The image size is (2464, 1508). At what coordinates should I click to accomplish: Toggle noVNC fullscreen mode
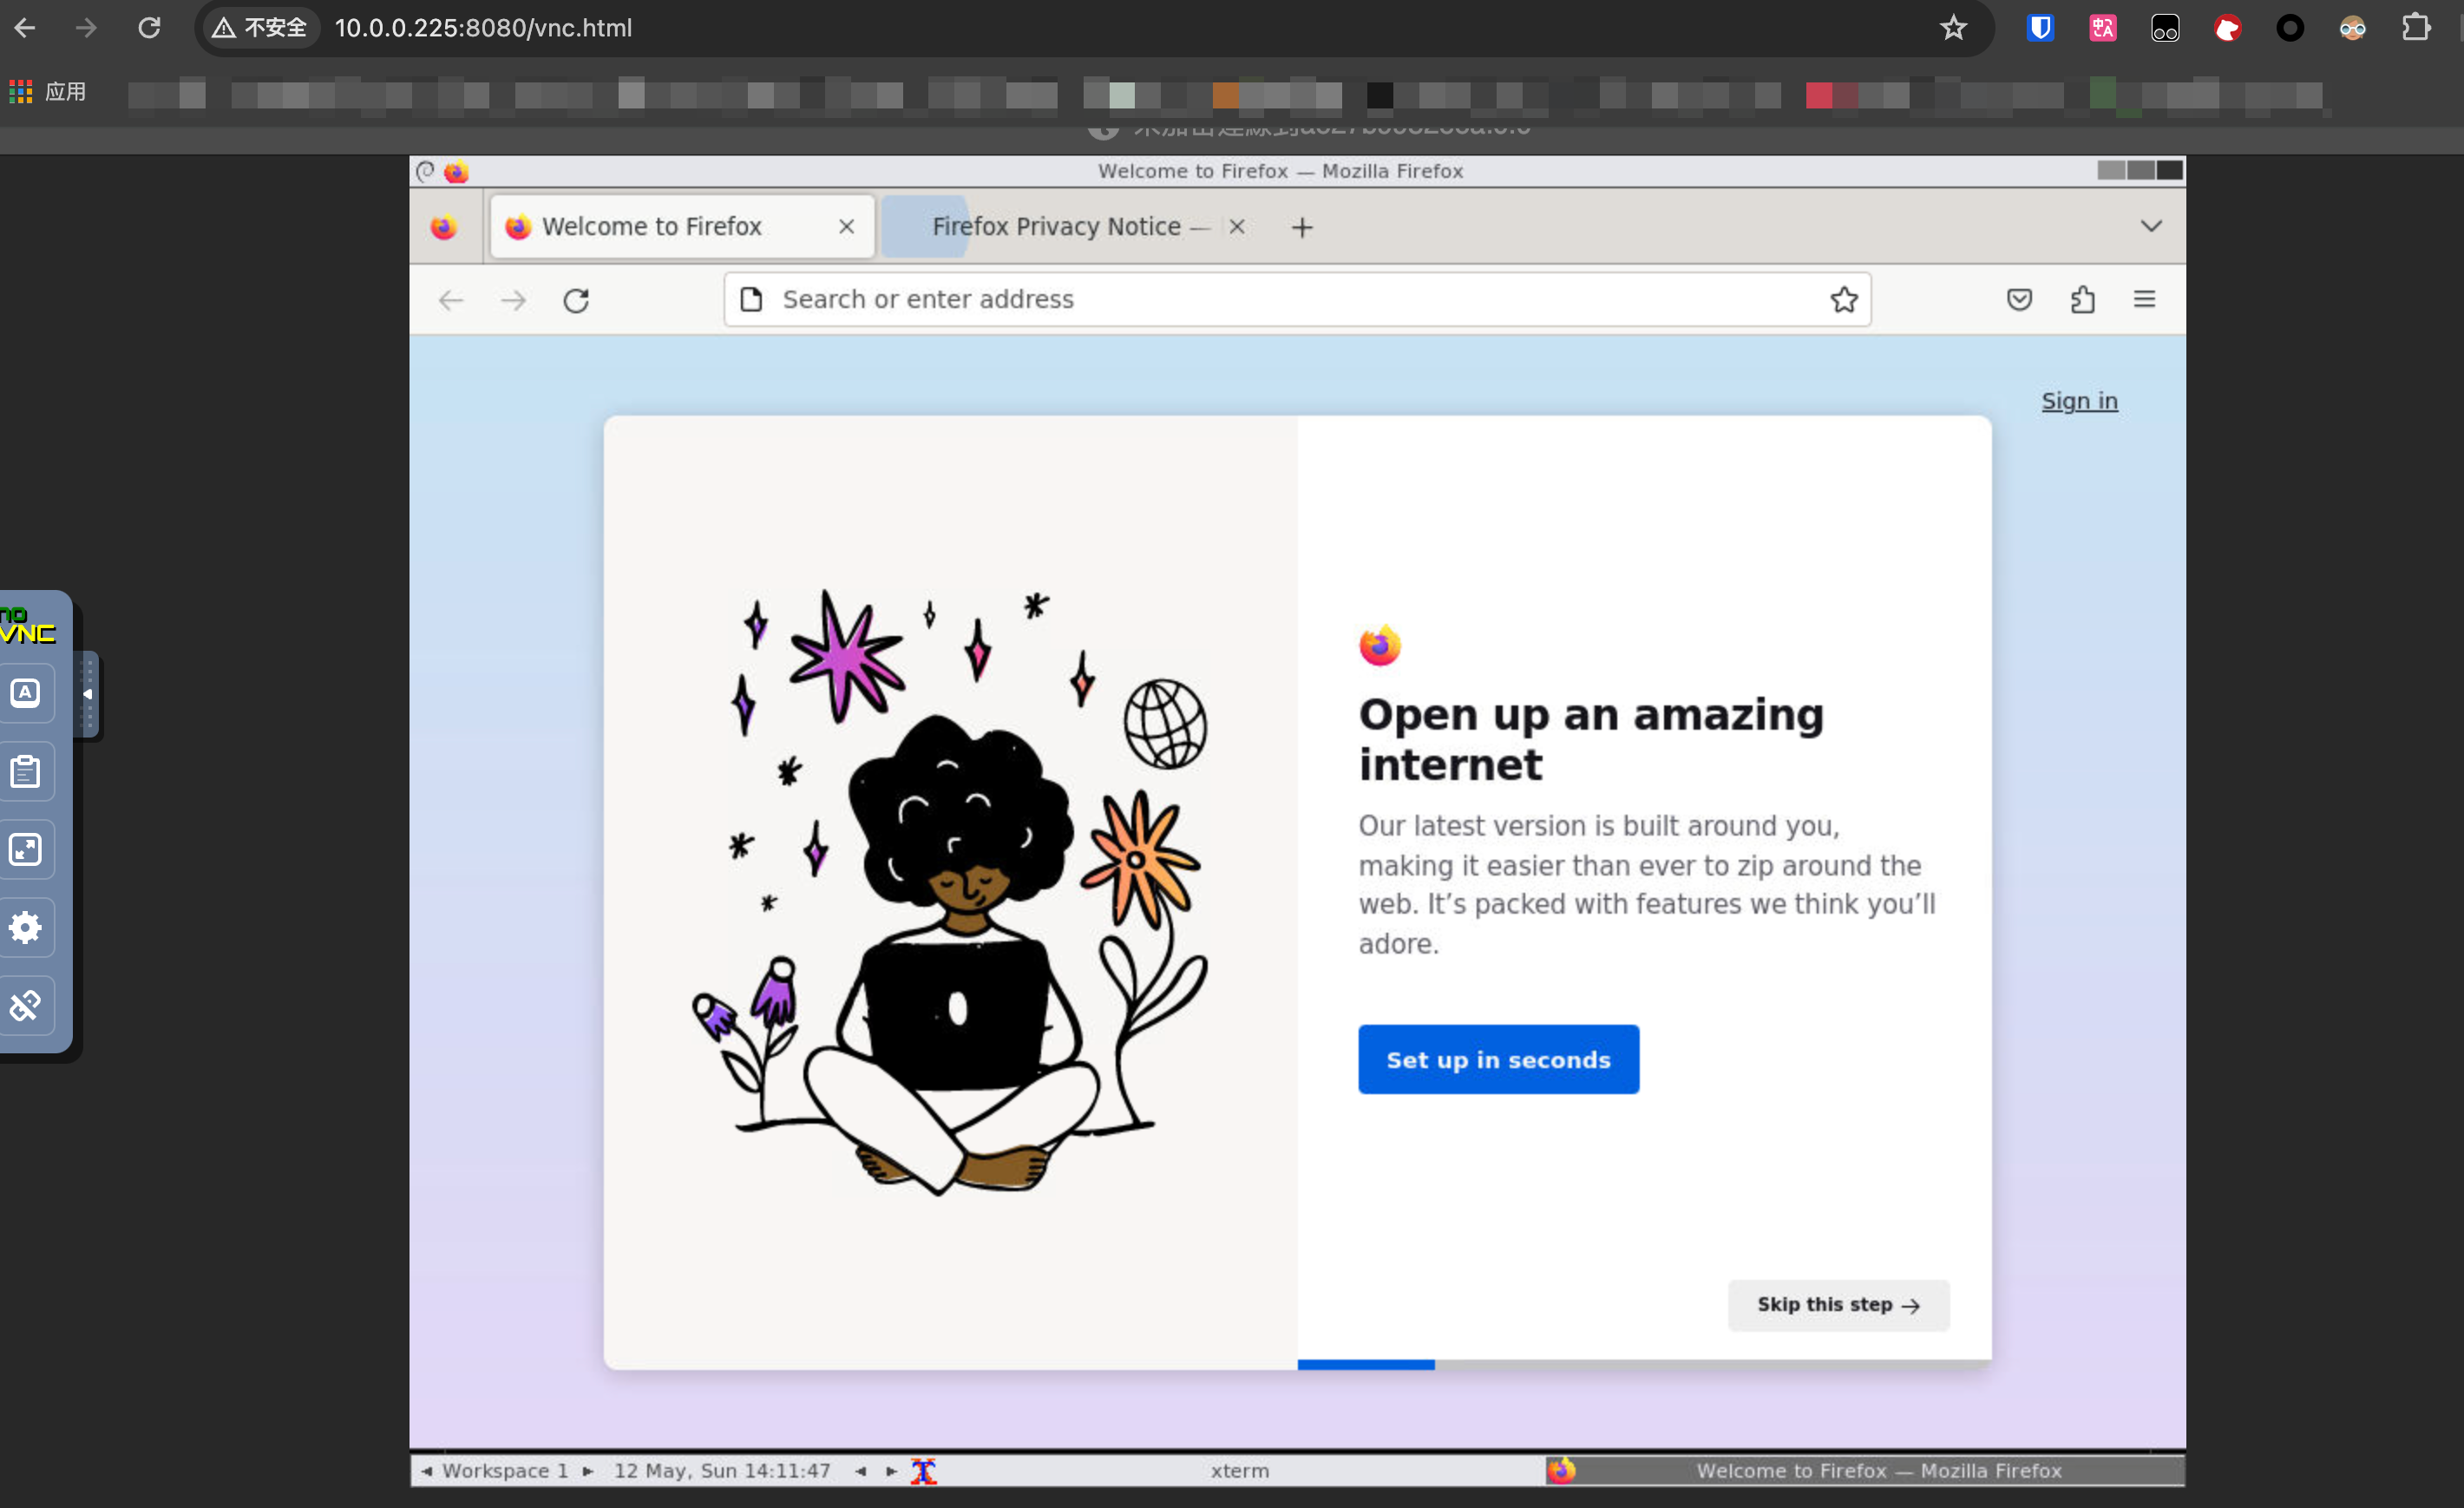coord(25,849)
